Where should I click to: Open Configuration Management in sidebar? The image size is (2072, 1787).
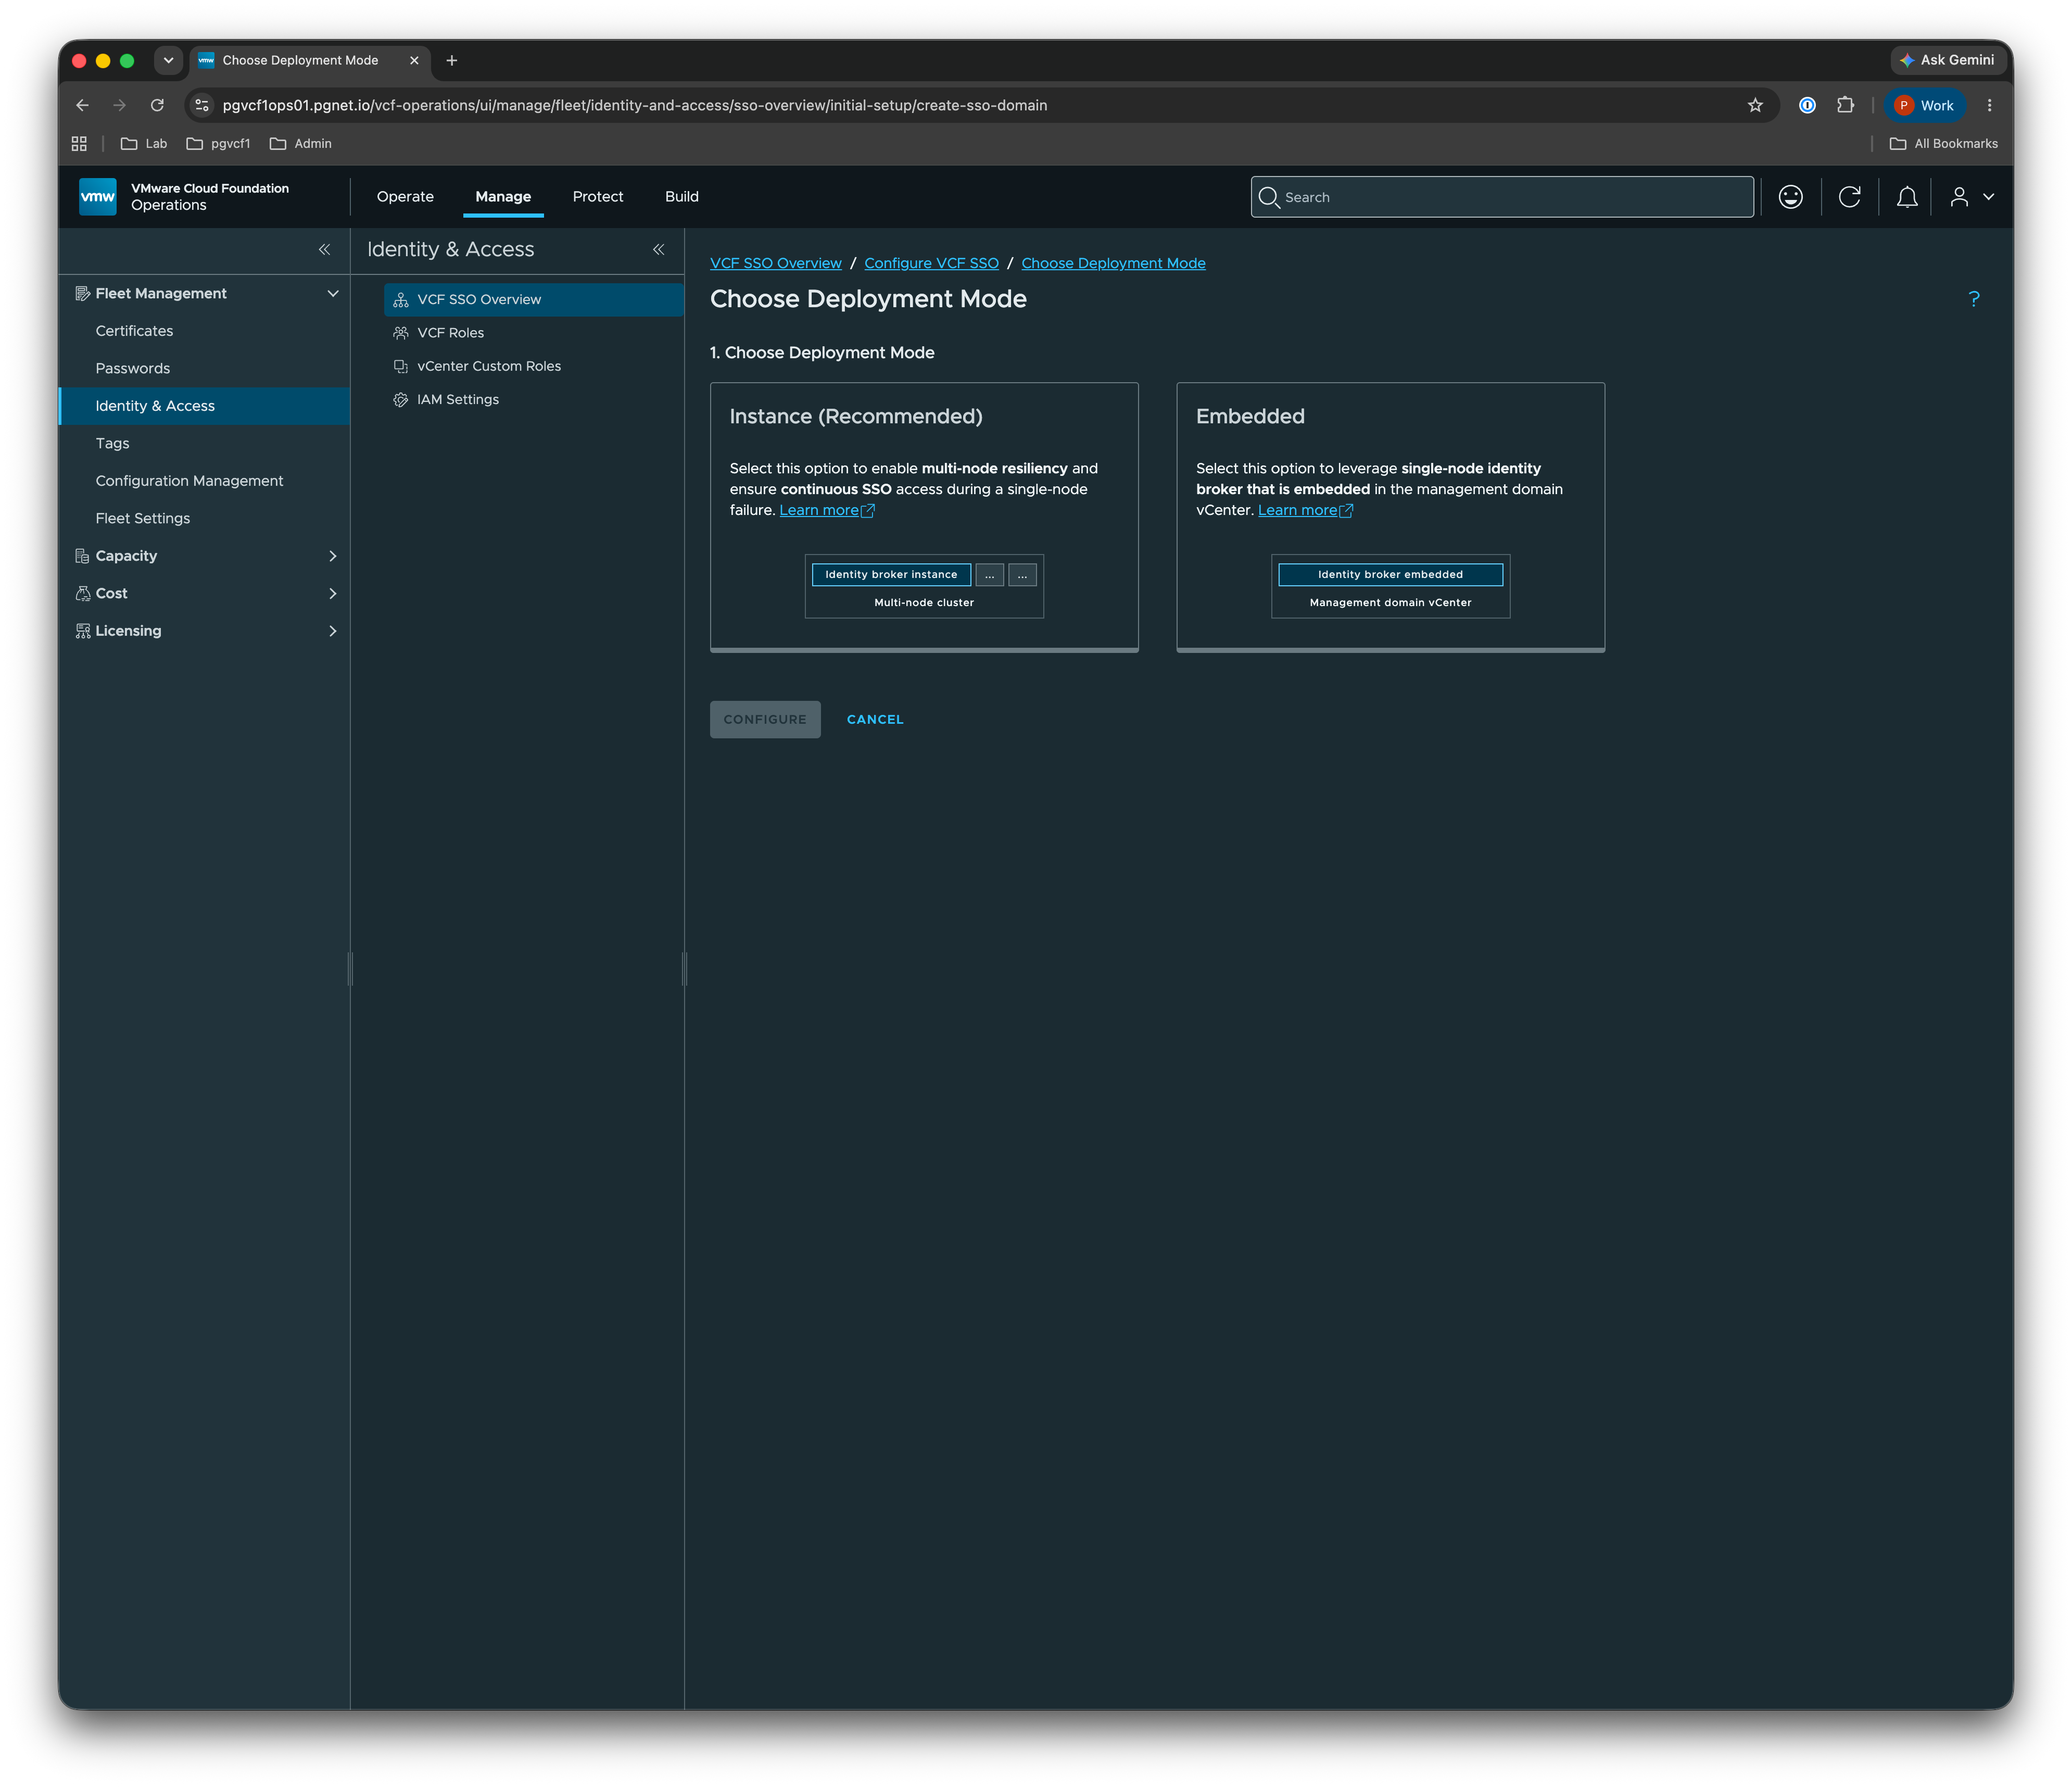click(189, 481)
